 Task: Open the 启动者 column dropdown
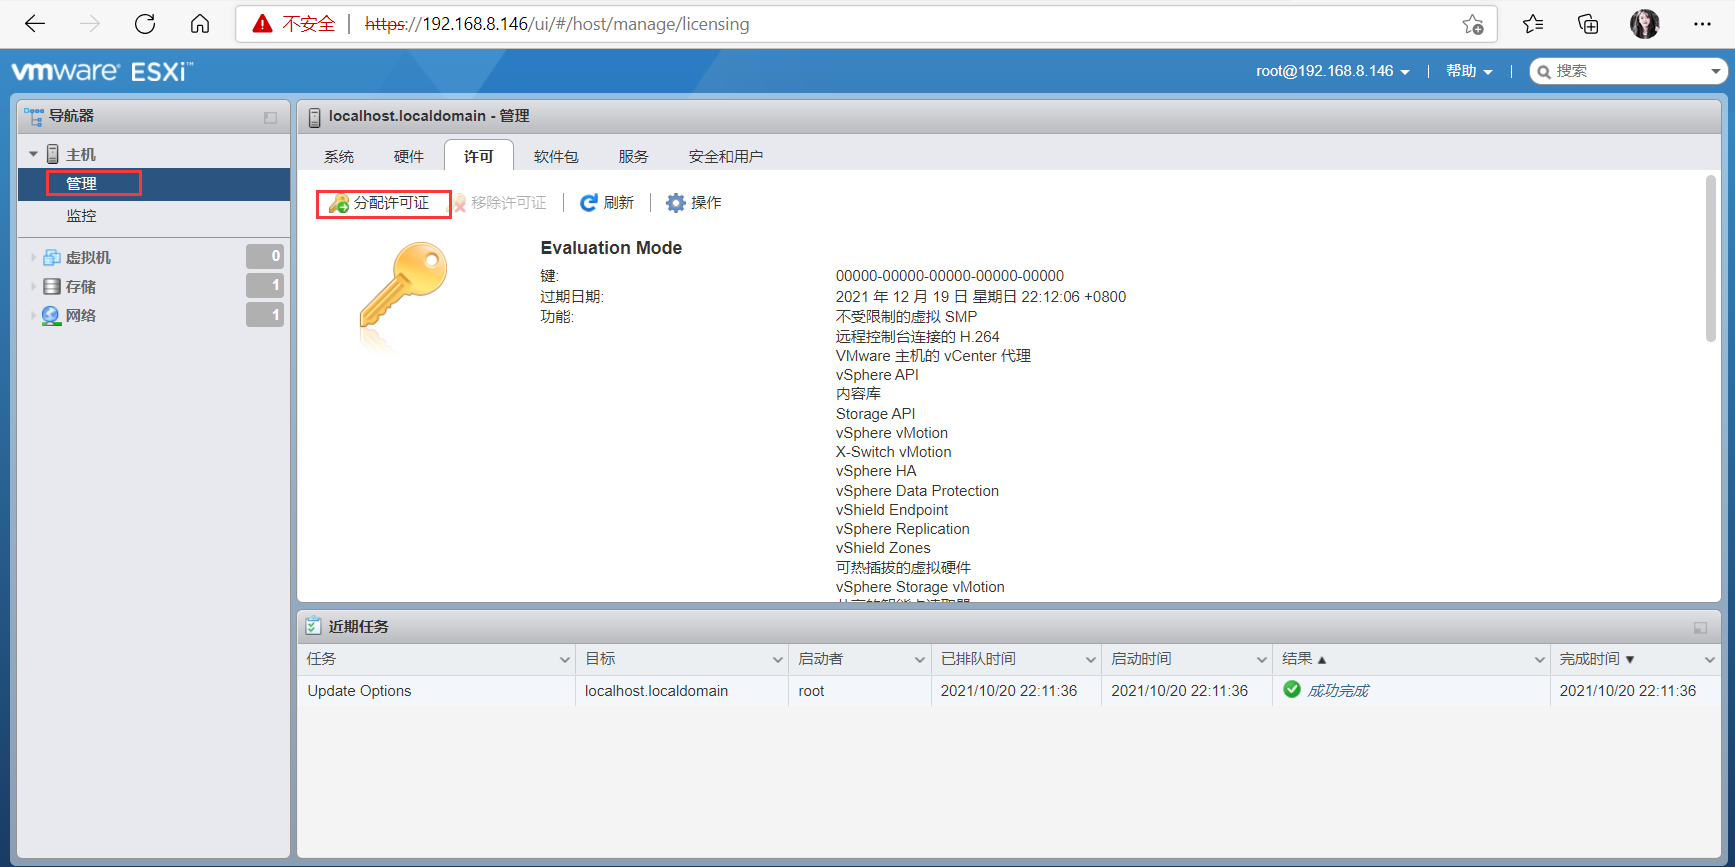pos(920,659)
